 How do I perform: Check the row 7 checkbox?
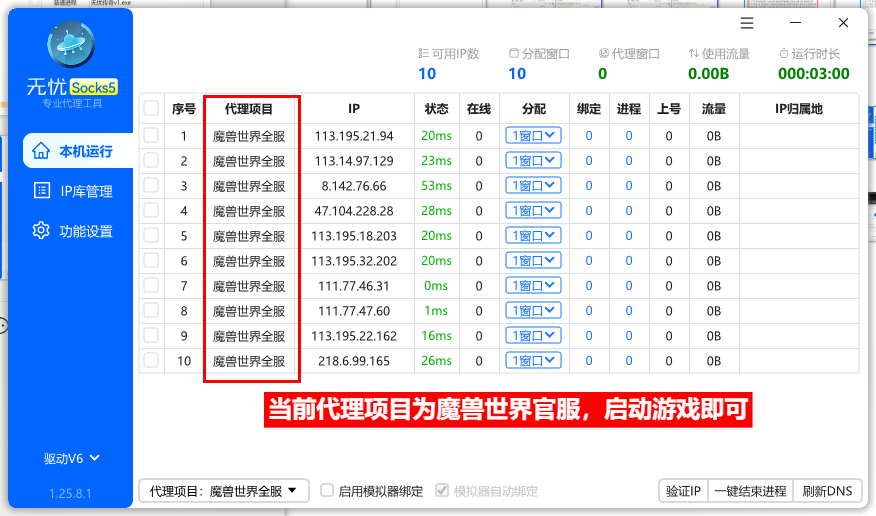151,285
